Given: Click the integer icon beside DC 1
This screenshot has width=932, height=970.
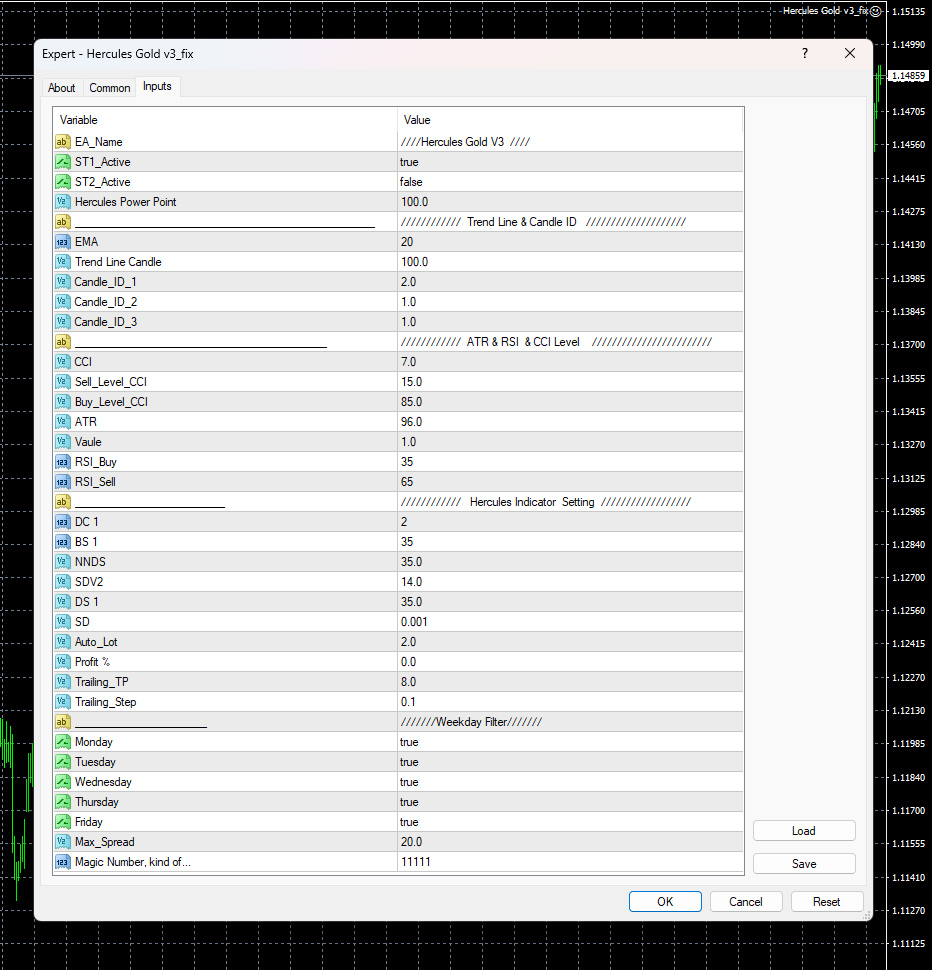Looking at the screenshot, I should point(62,522).
